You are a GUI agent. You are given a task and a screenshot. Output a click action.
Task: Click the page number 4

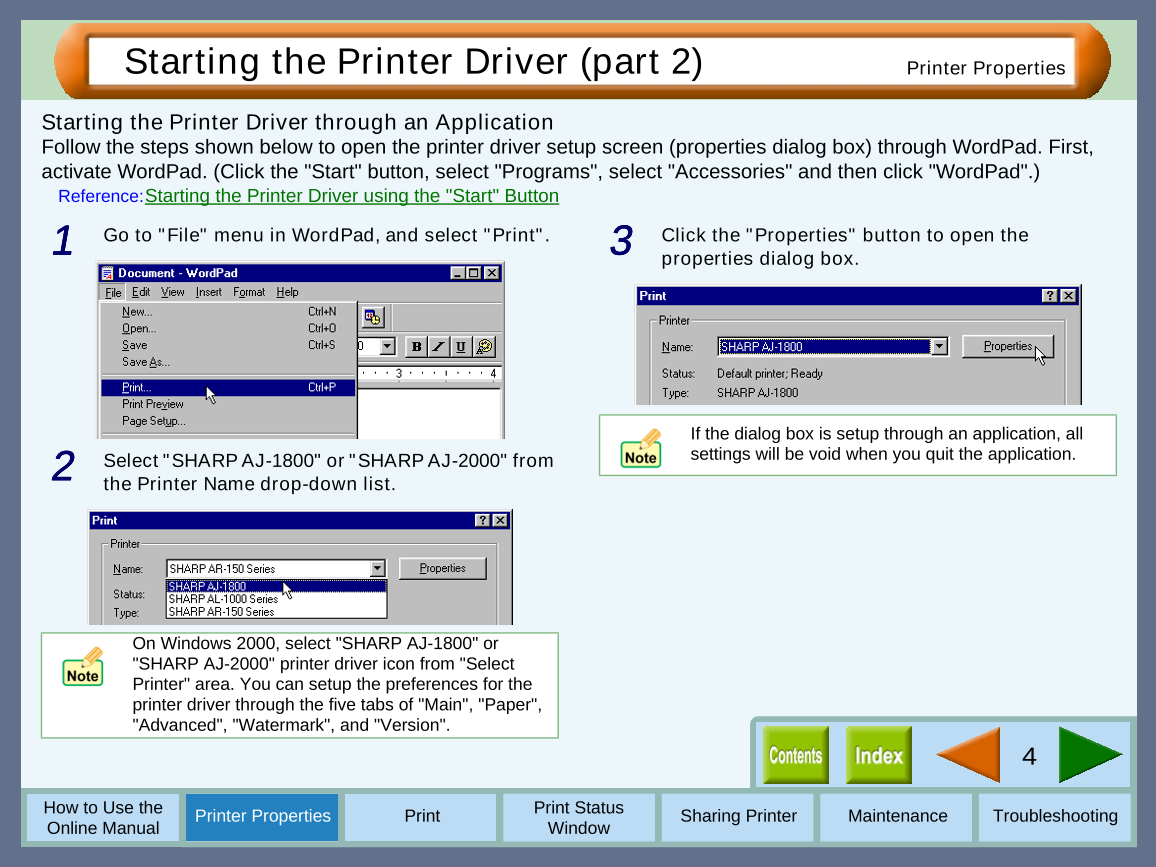point(1029,756)
